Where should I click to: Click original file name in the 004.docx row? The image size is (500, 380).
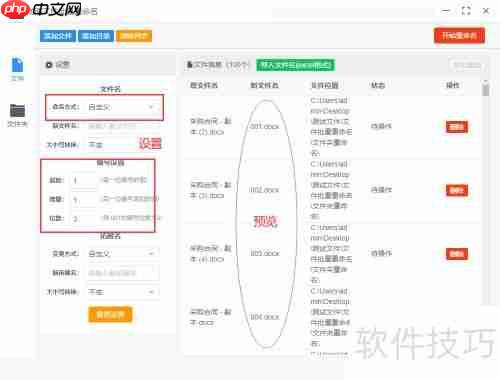click(210, 317)
